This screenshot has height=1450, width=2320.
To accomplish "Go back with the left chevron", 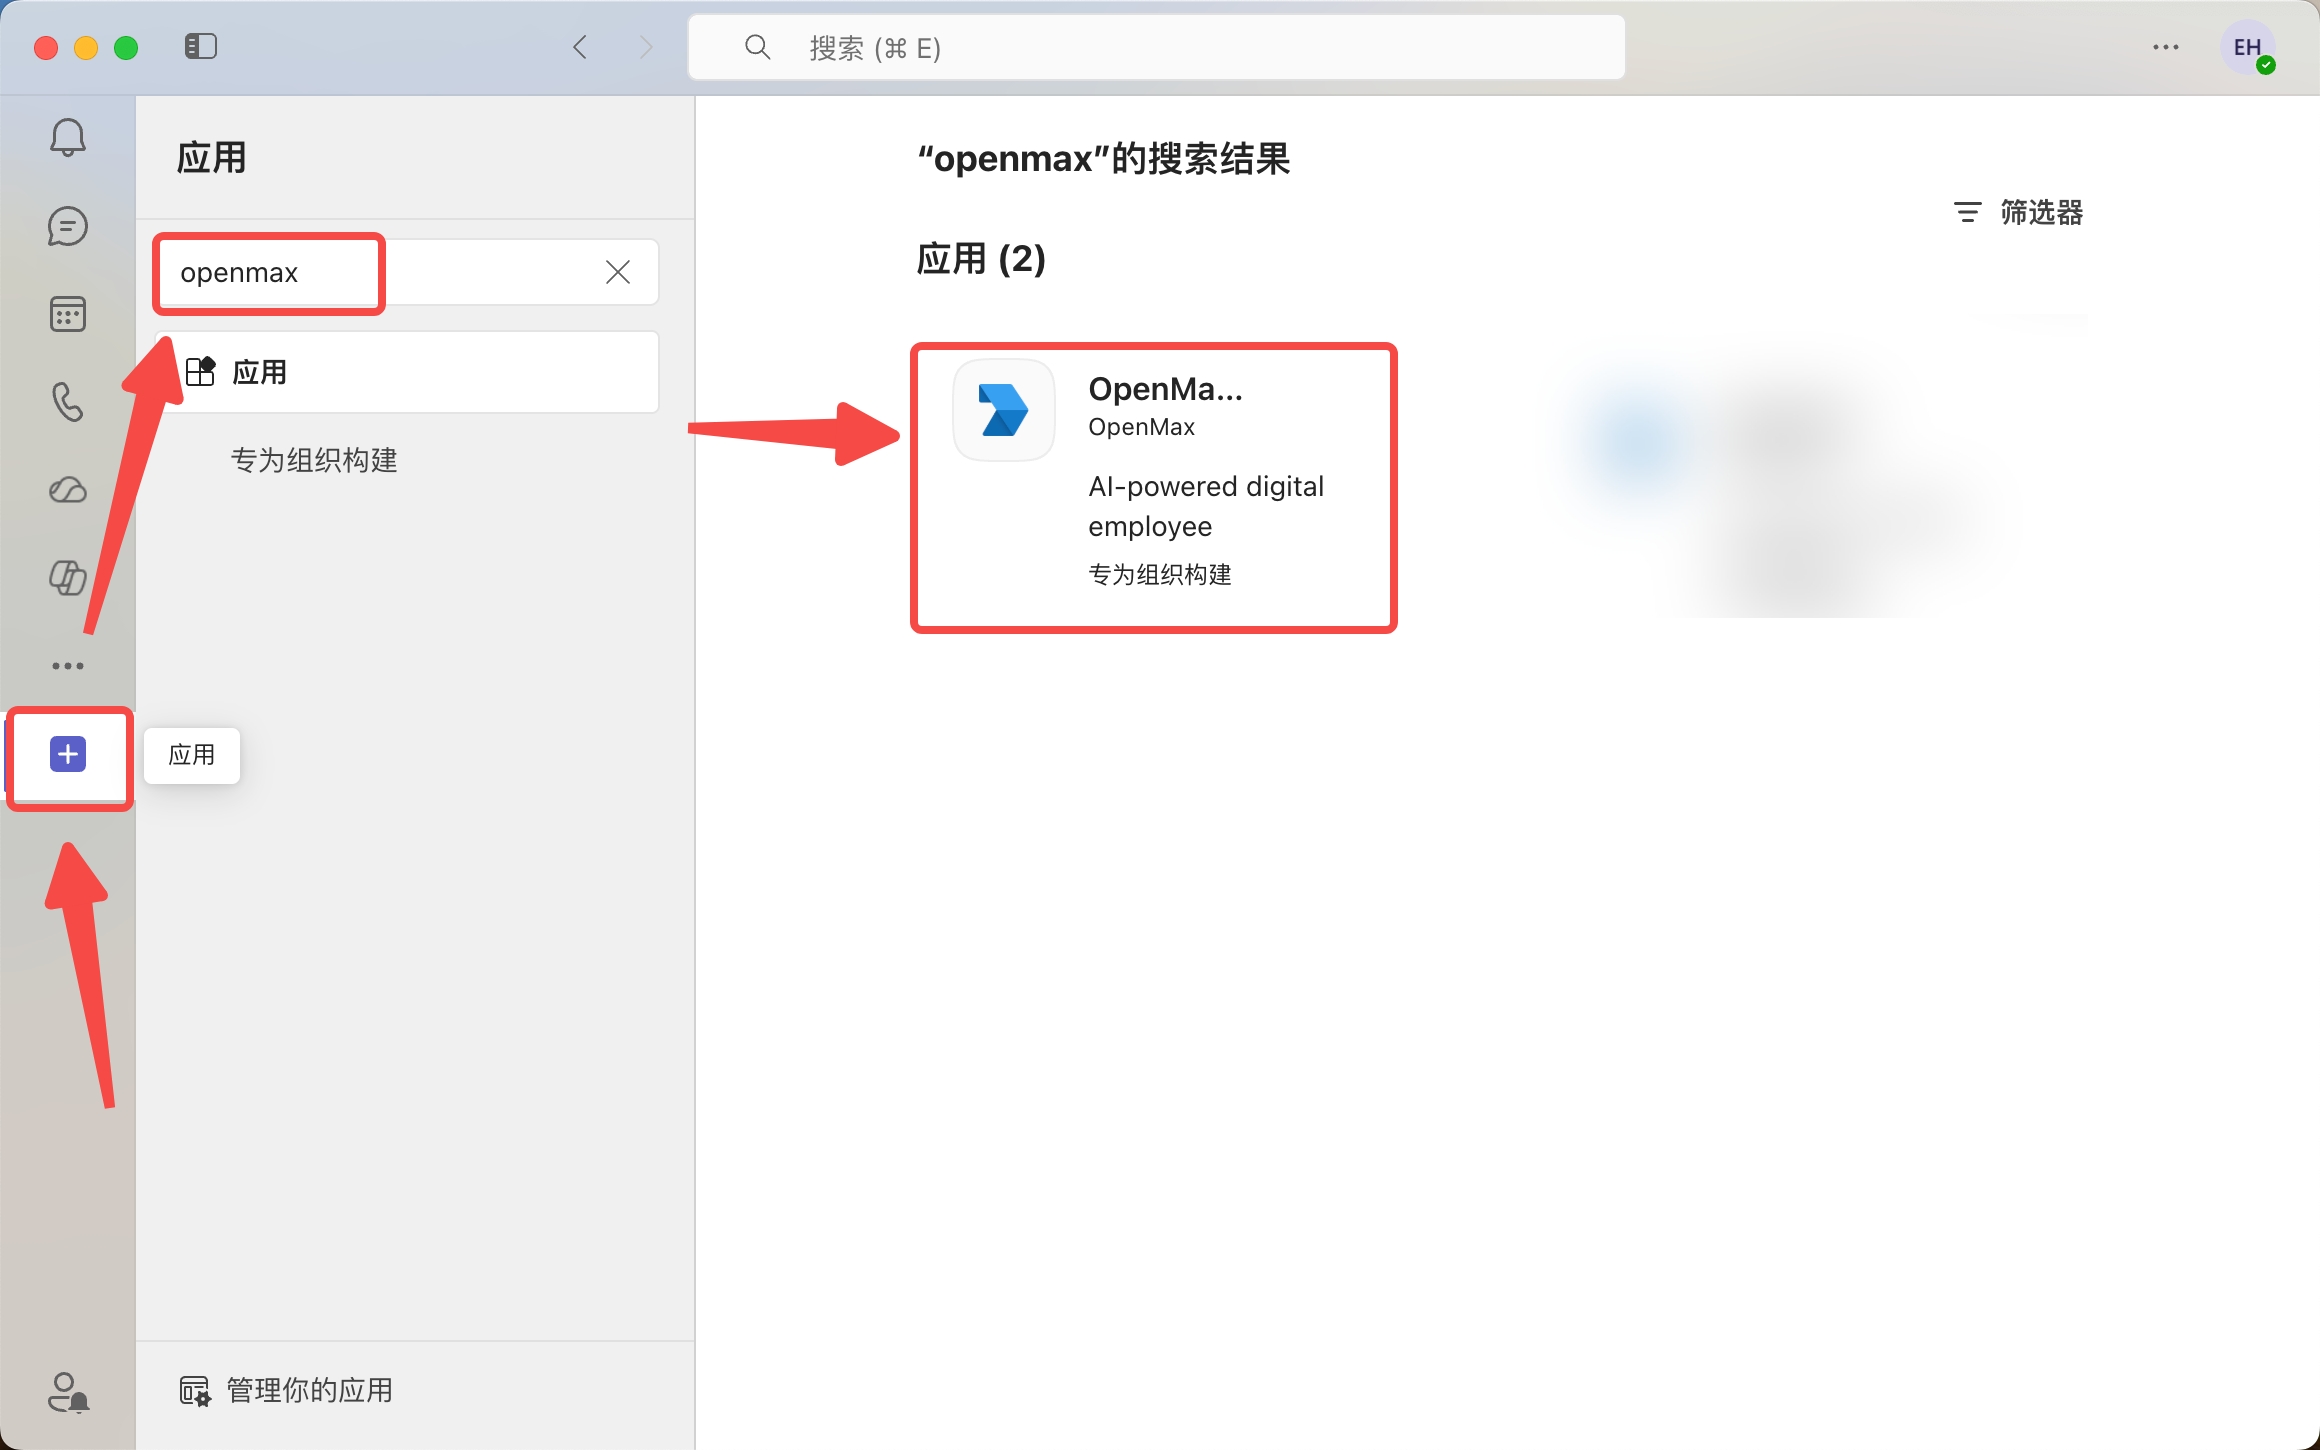I will coord(580,47).
